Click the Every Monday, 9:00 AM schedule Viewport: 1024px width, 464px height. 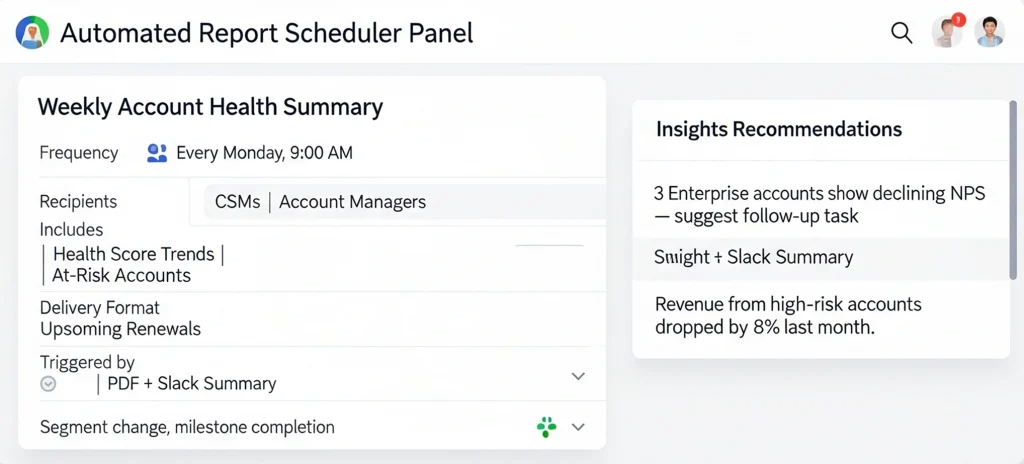click(x=264, y=153)
